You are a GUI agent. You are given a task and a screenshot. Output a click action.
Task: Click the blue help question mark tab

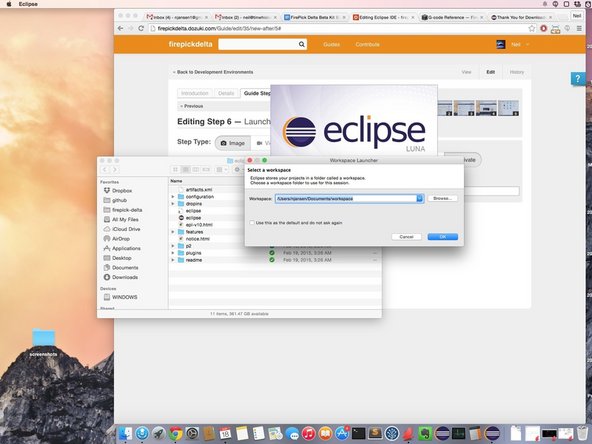click(x=578, y=79)
